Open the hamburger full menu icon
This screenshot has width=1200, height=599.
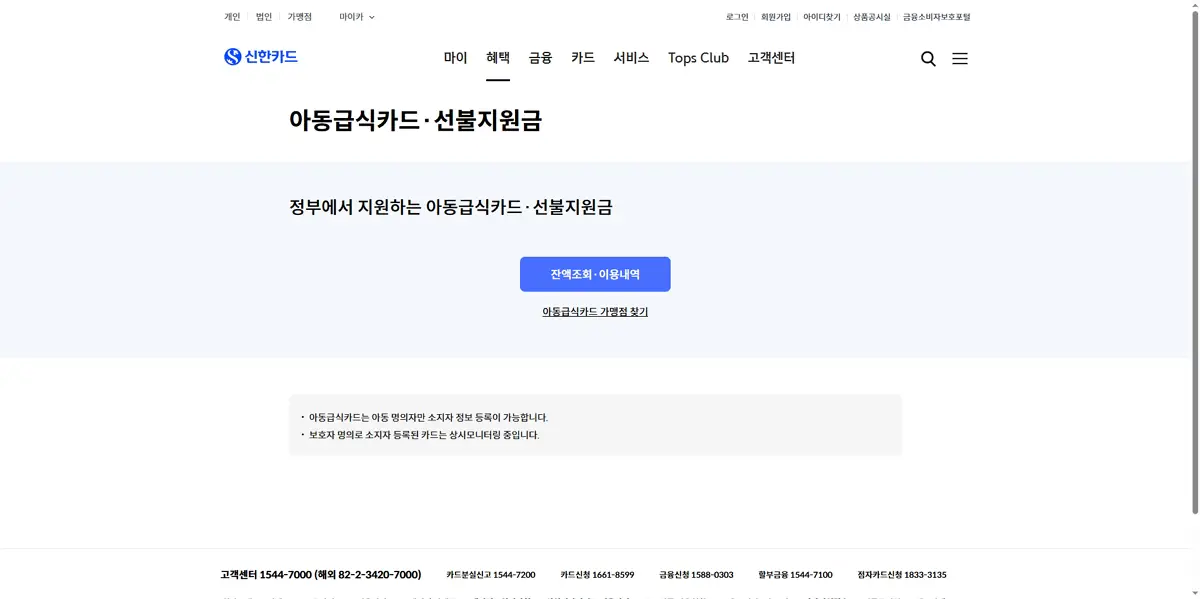[960, 59]
